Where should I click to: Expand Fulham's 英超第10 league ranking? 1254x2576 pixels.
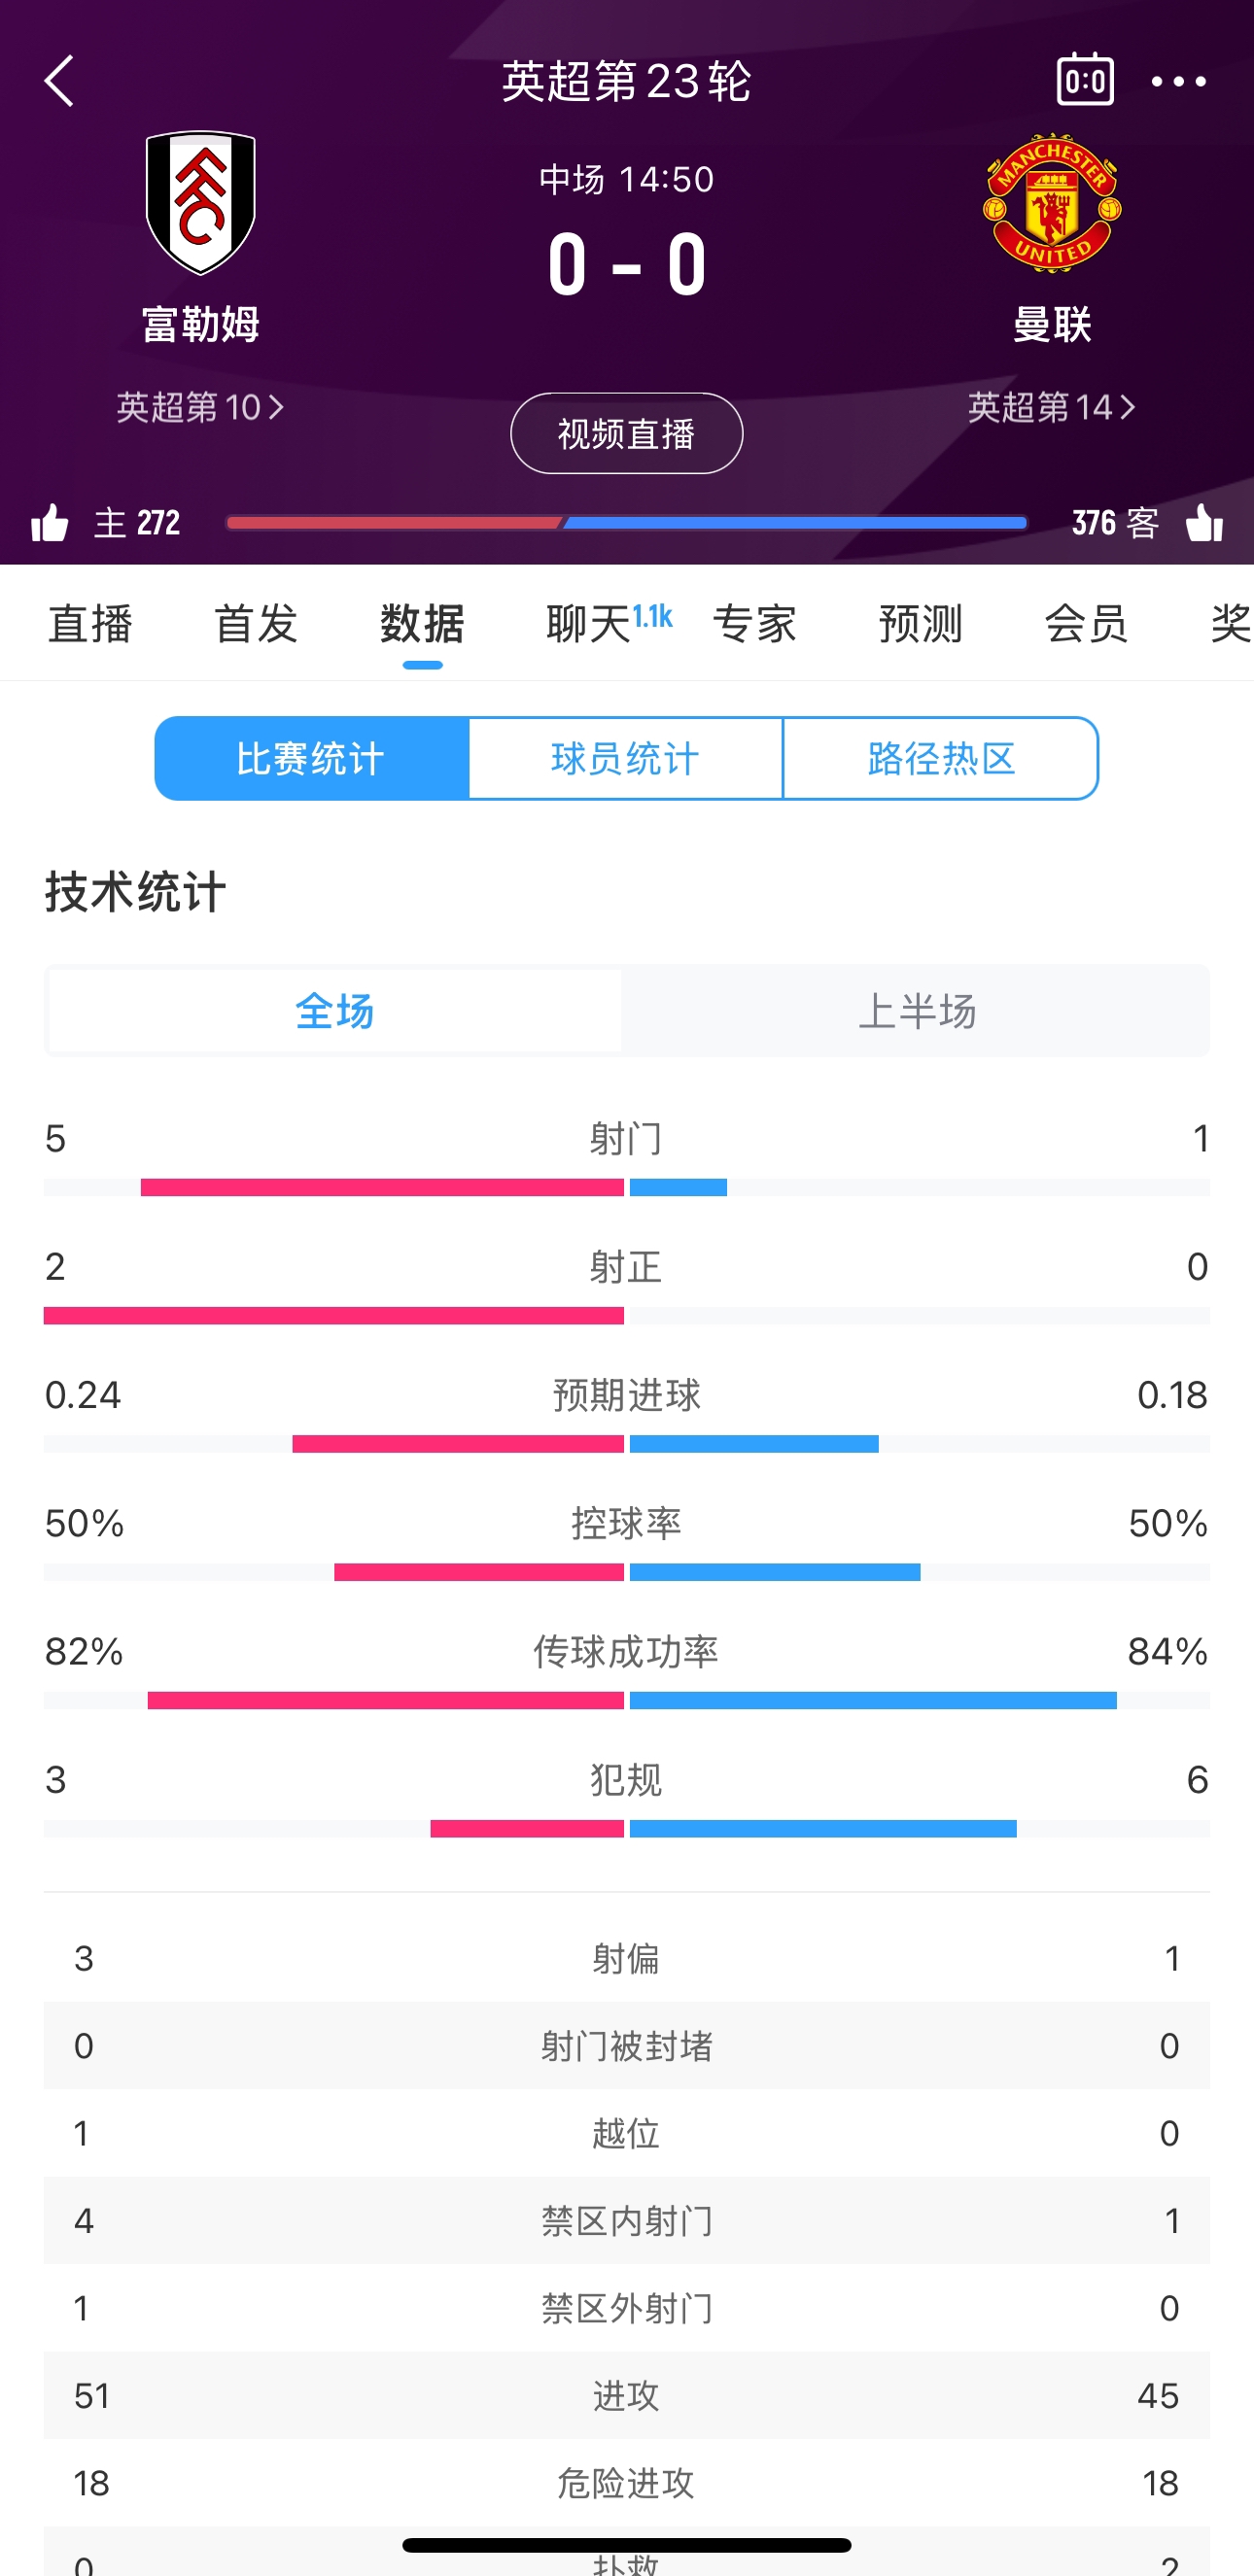[x=200, y=407]
